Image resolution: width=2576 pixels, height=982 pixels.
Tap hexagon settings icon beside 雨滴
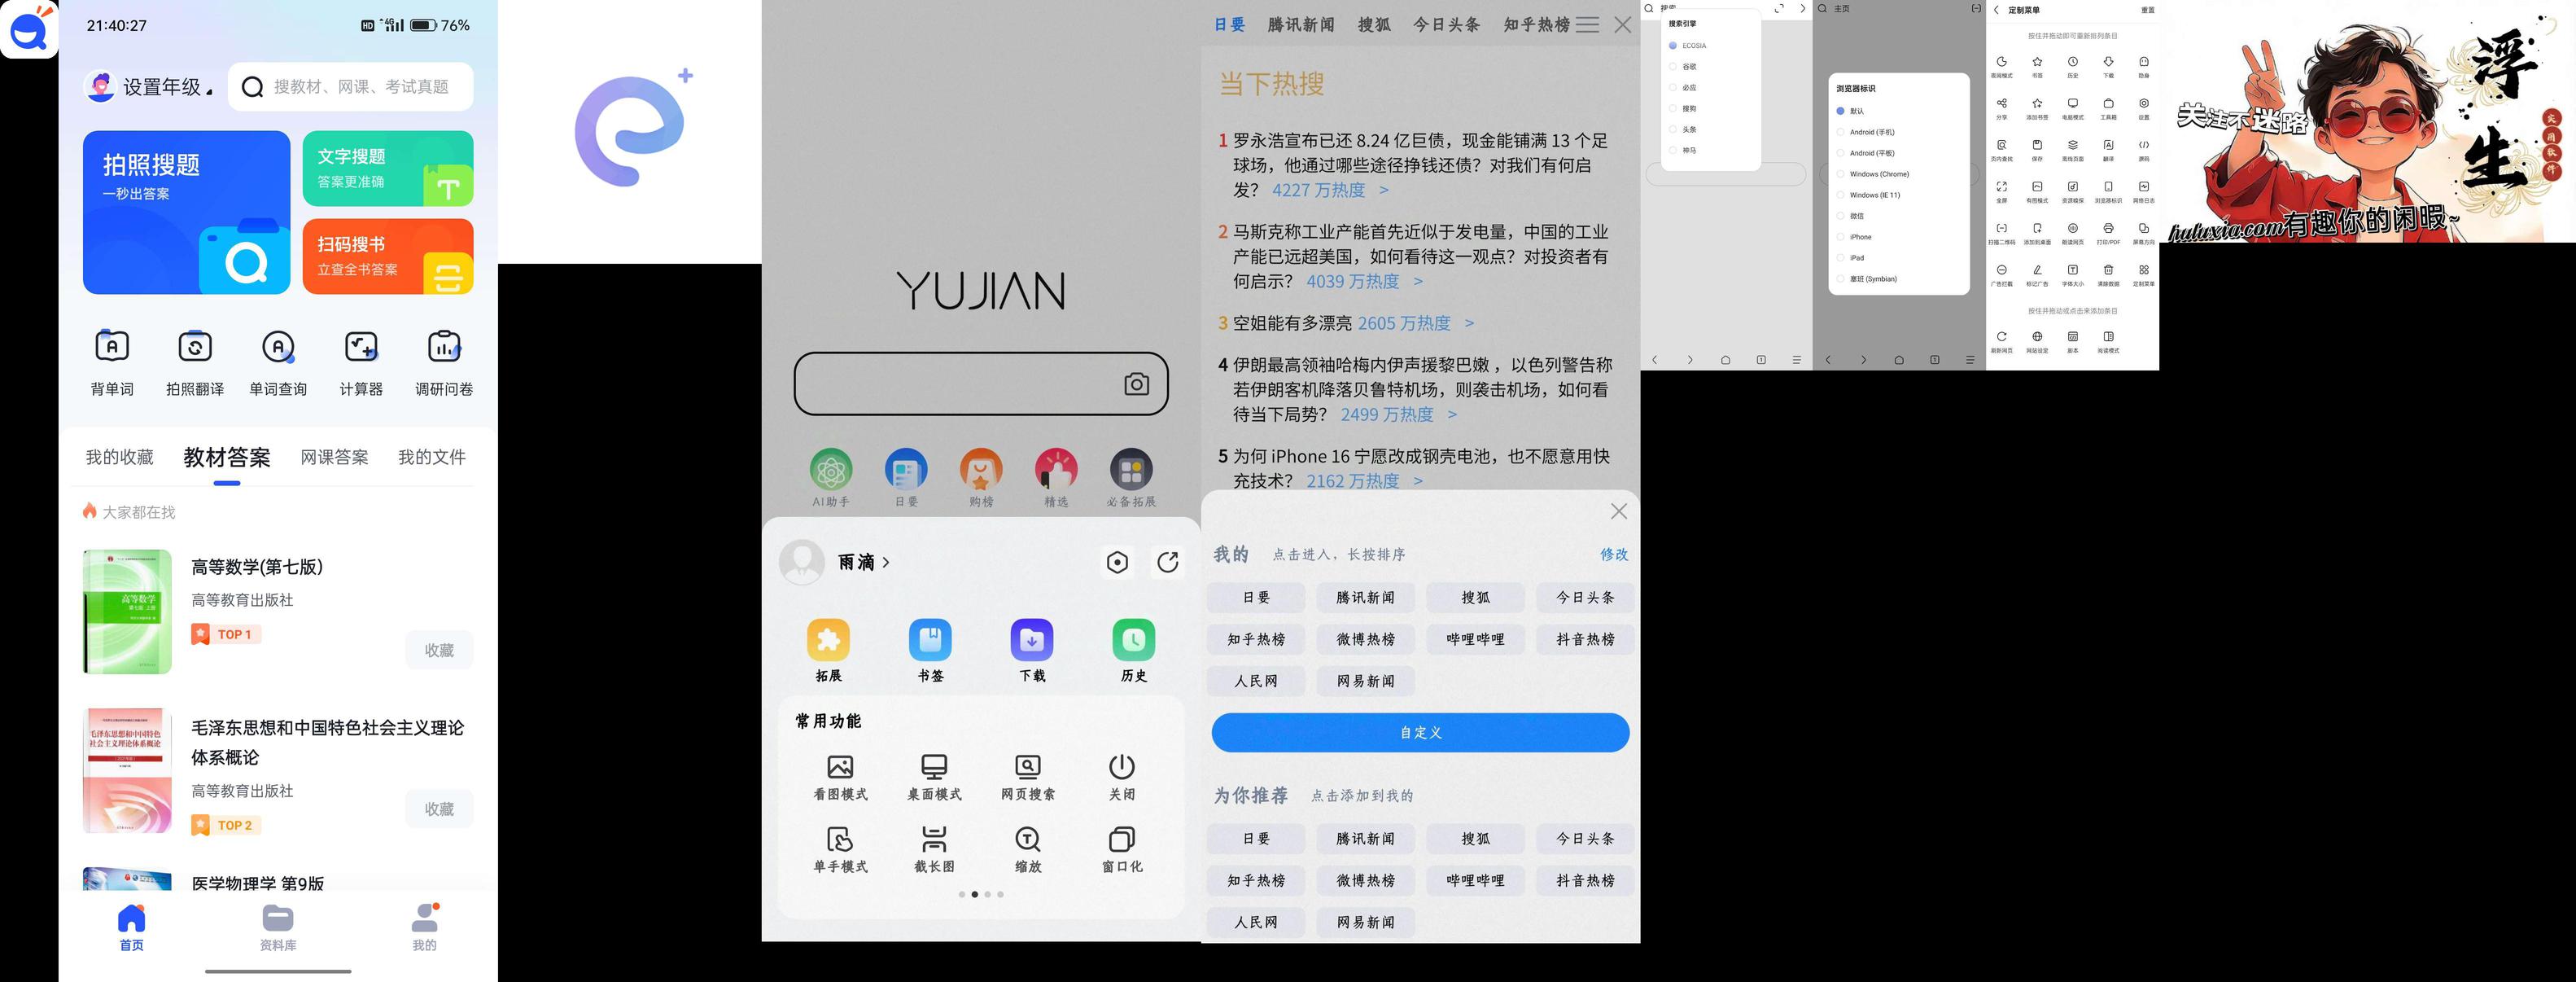[x=1117, y=563]
